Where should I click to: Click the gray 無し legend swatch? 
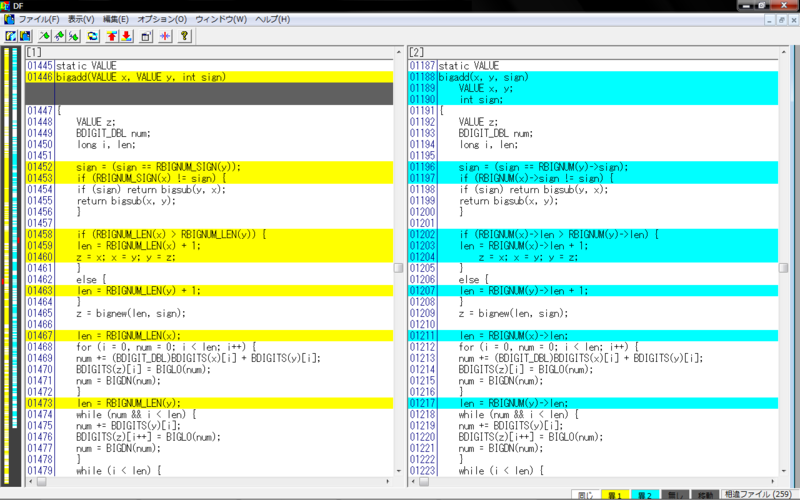[x=675, y=495]
